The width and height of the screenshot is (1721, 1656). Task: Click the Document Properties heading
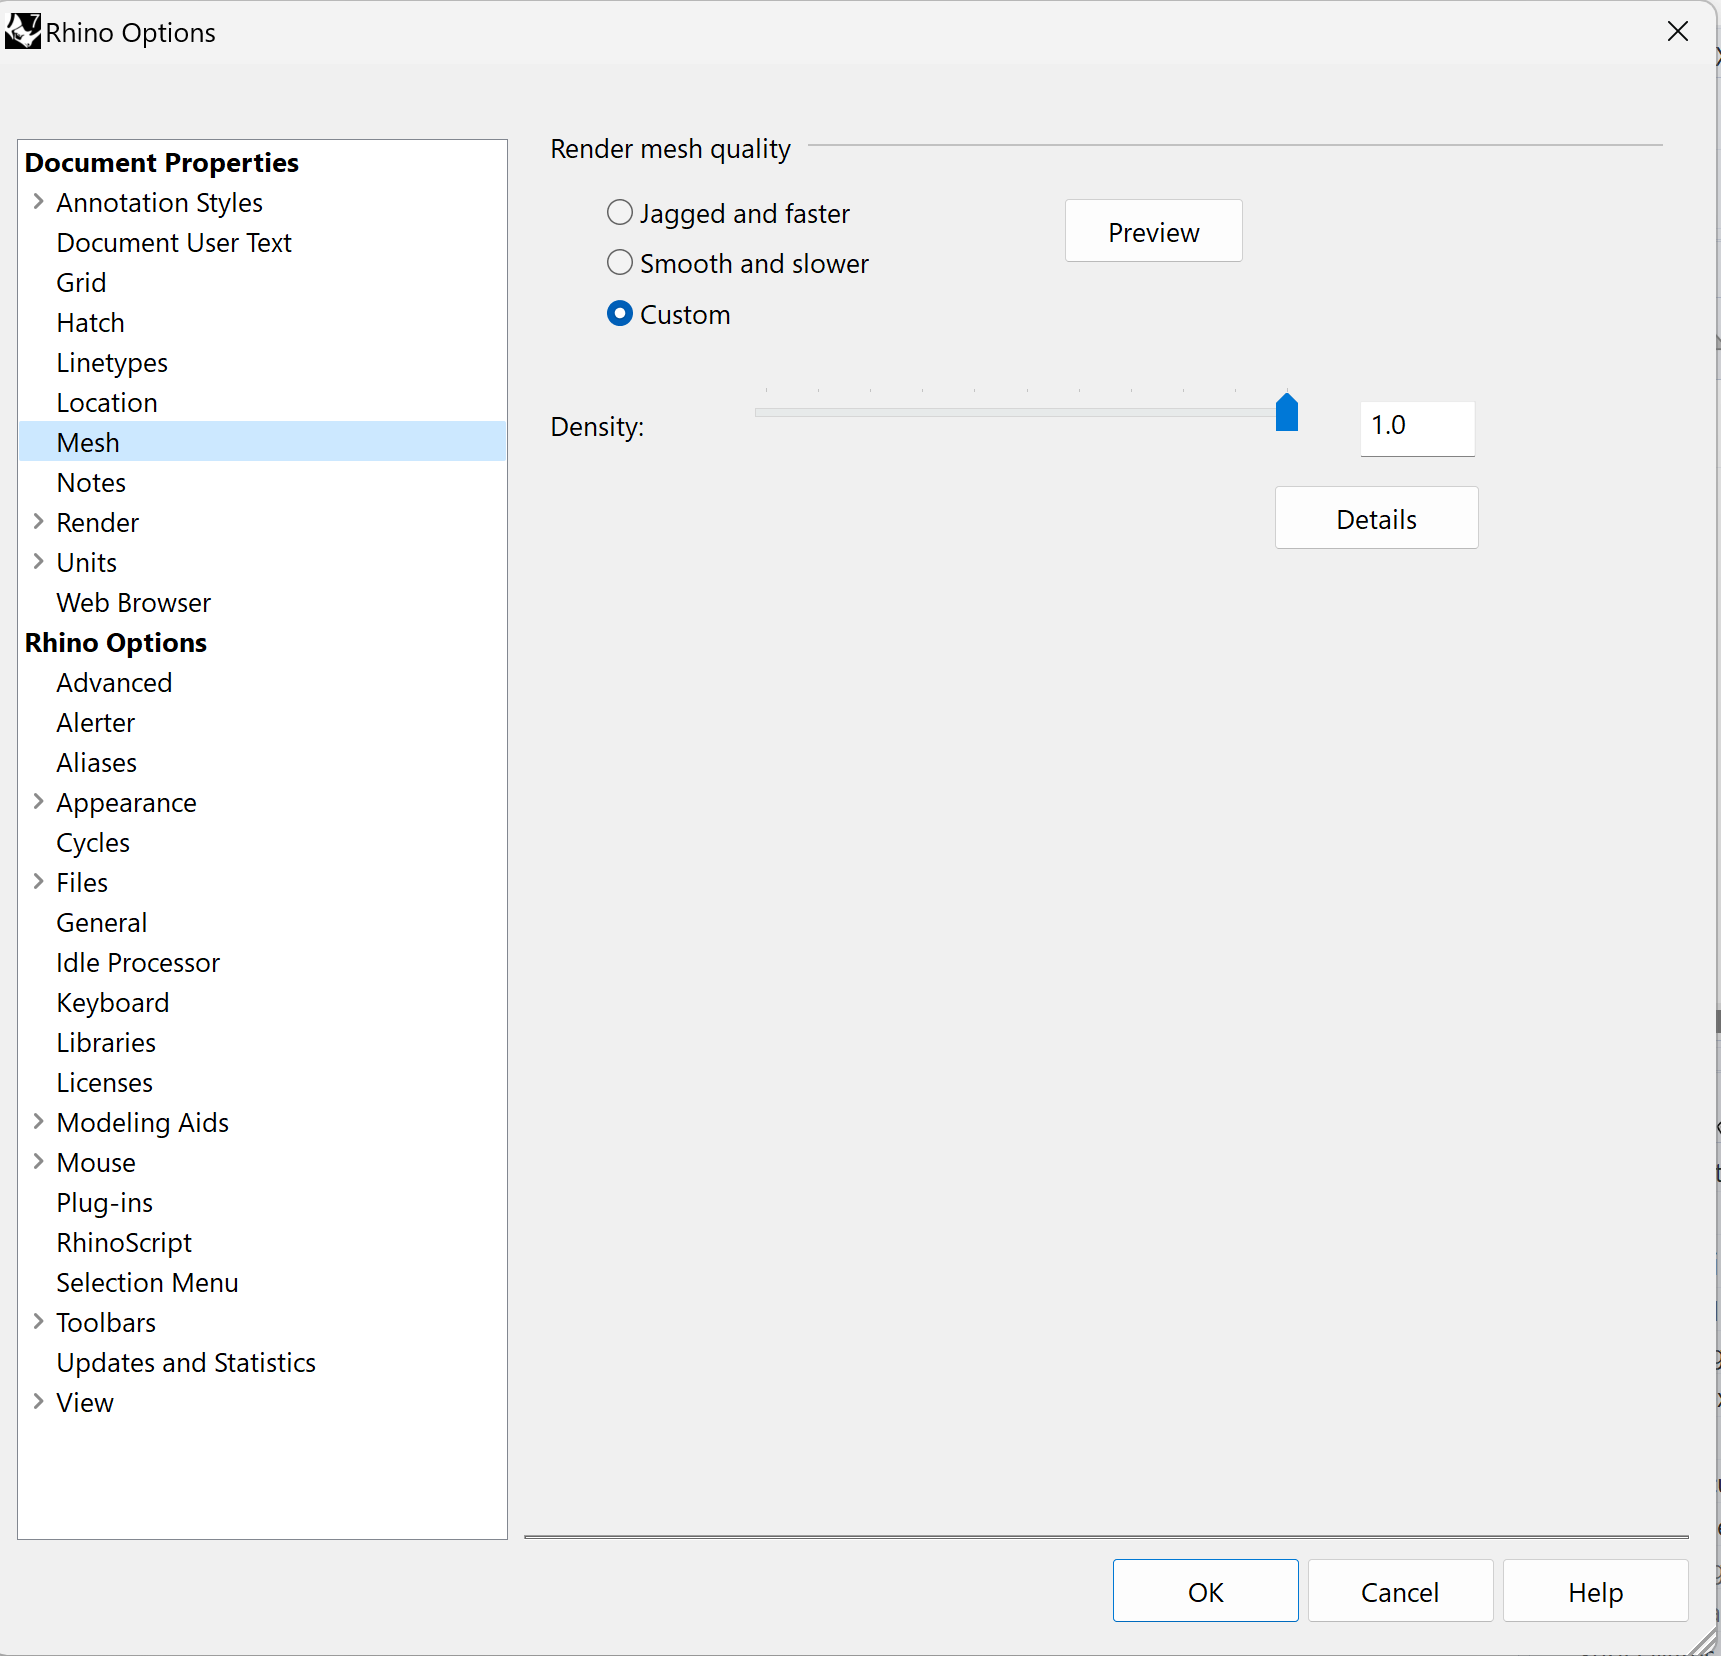point(162,163)
